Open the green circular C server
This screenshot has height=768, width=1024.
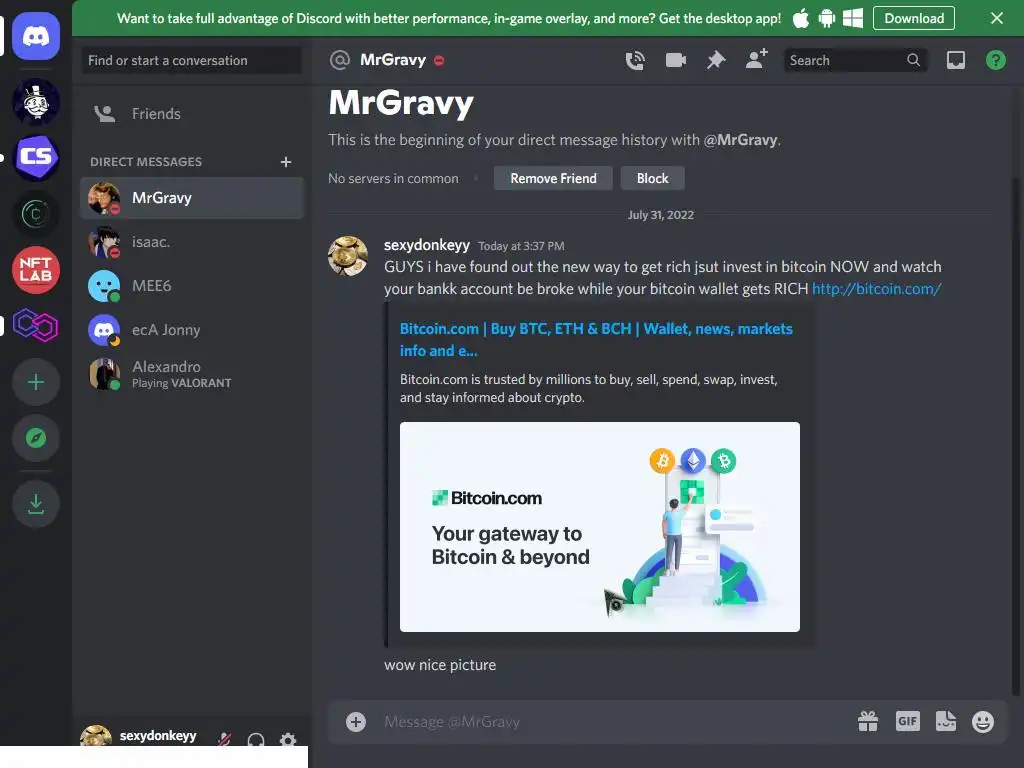tap(36, 214)
